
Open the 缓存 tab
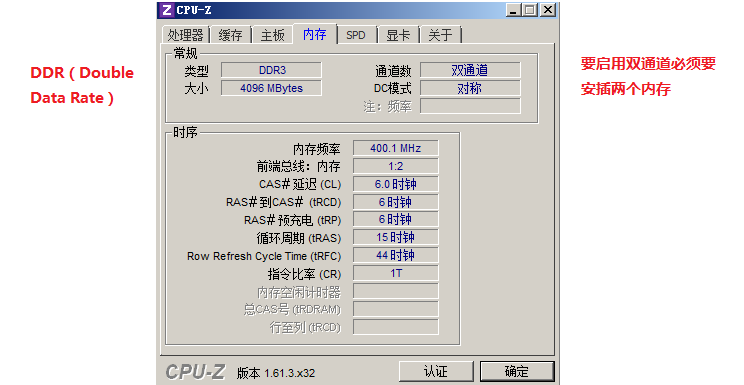(231, 35)
